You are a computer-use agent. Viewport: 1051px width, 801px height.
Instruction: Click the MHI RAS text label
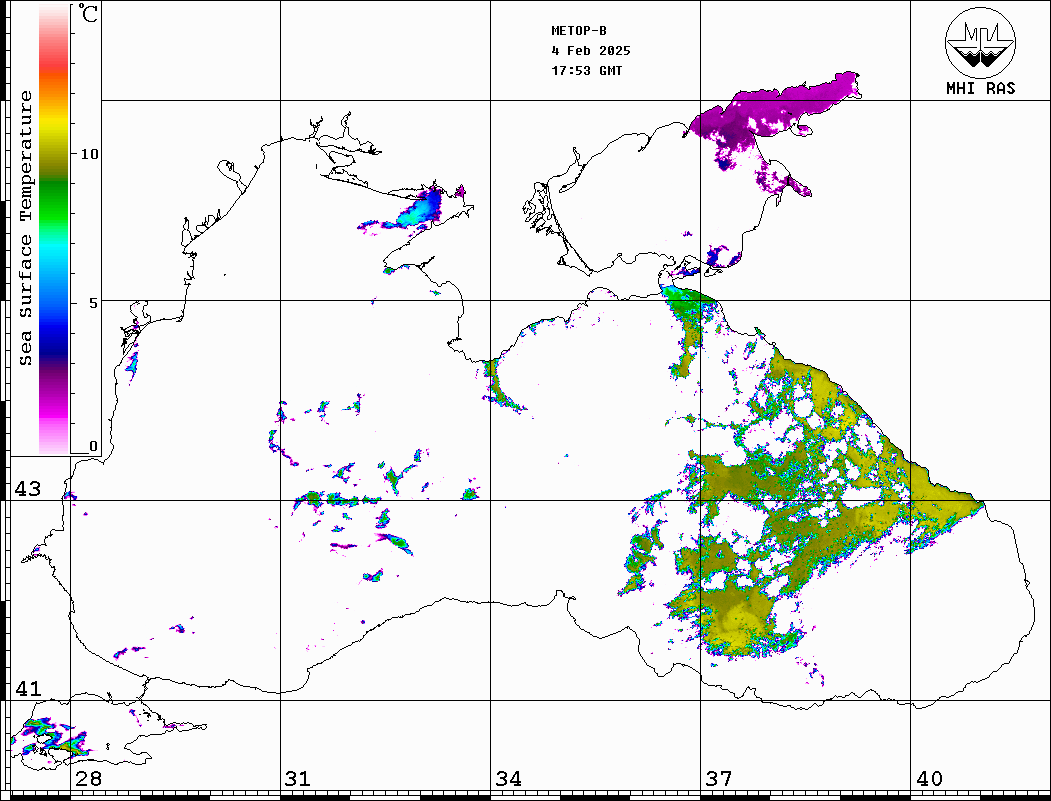pos(980,88)
